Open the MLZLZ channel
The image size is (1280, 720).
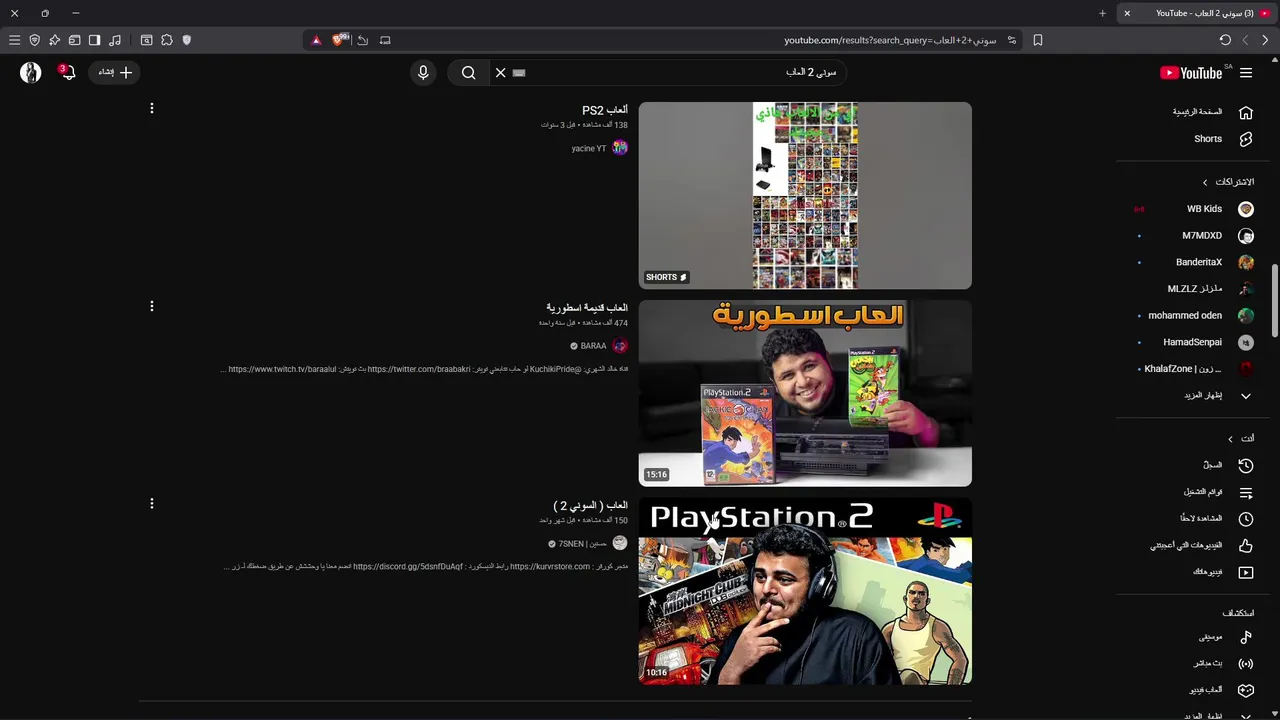click(x=1195, y=289)
